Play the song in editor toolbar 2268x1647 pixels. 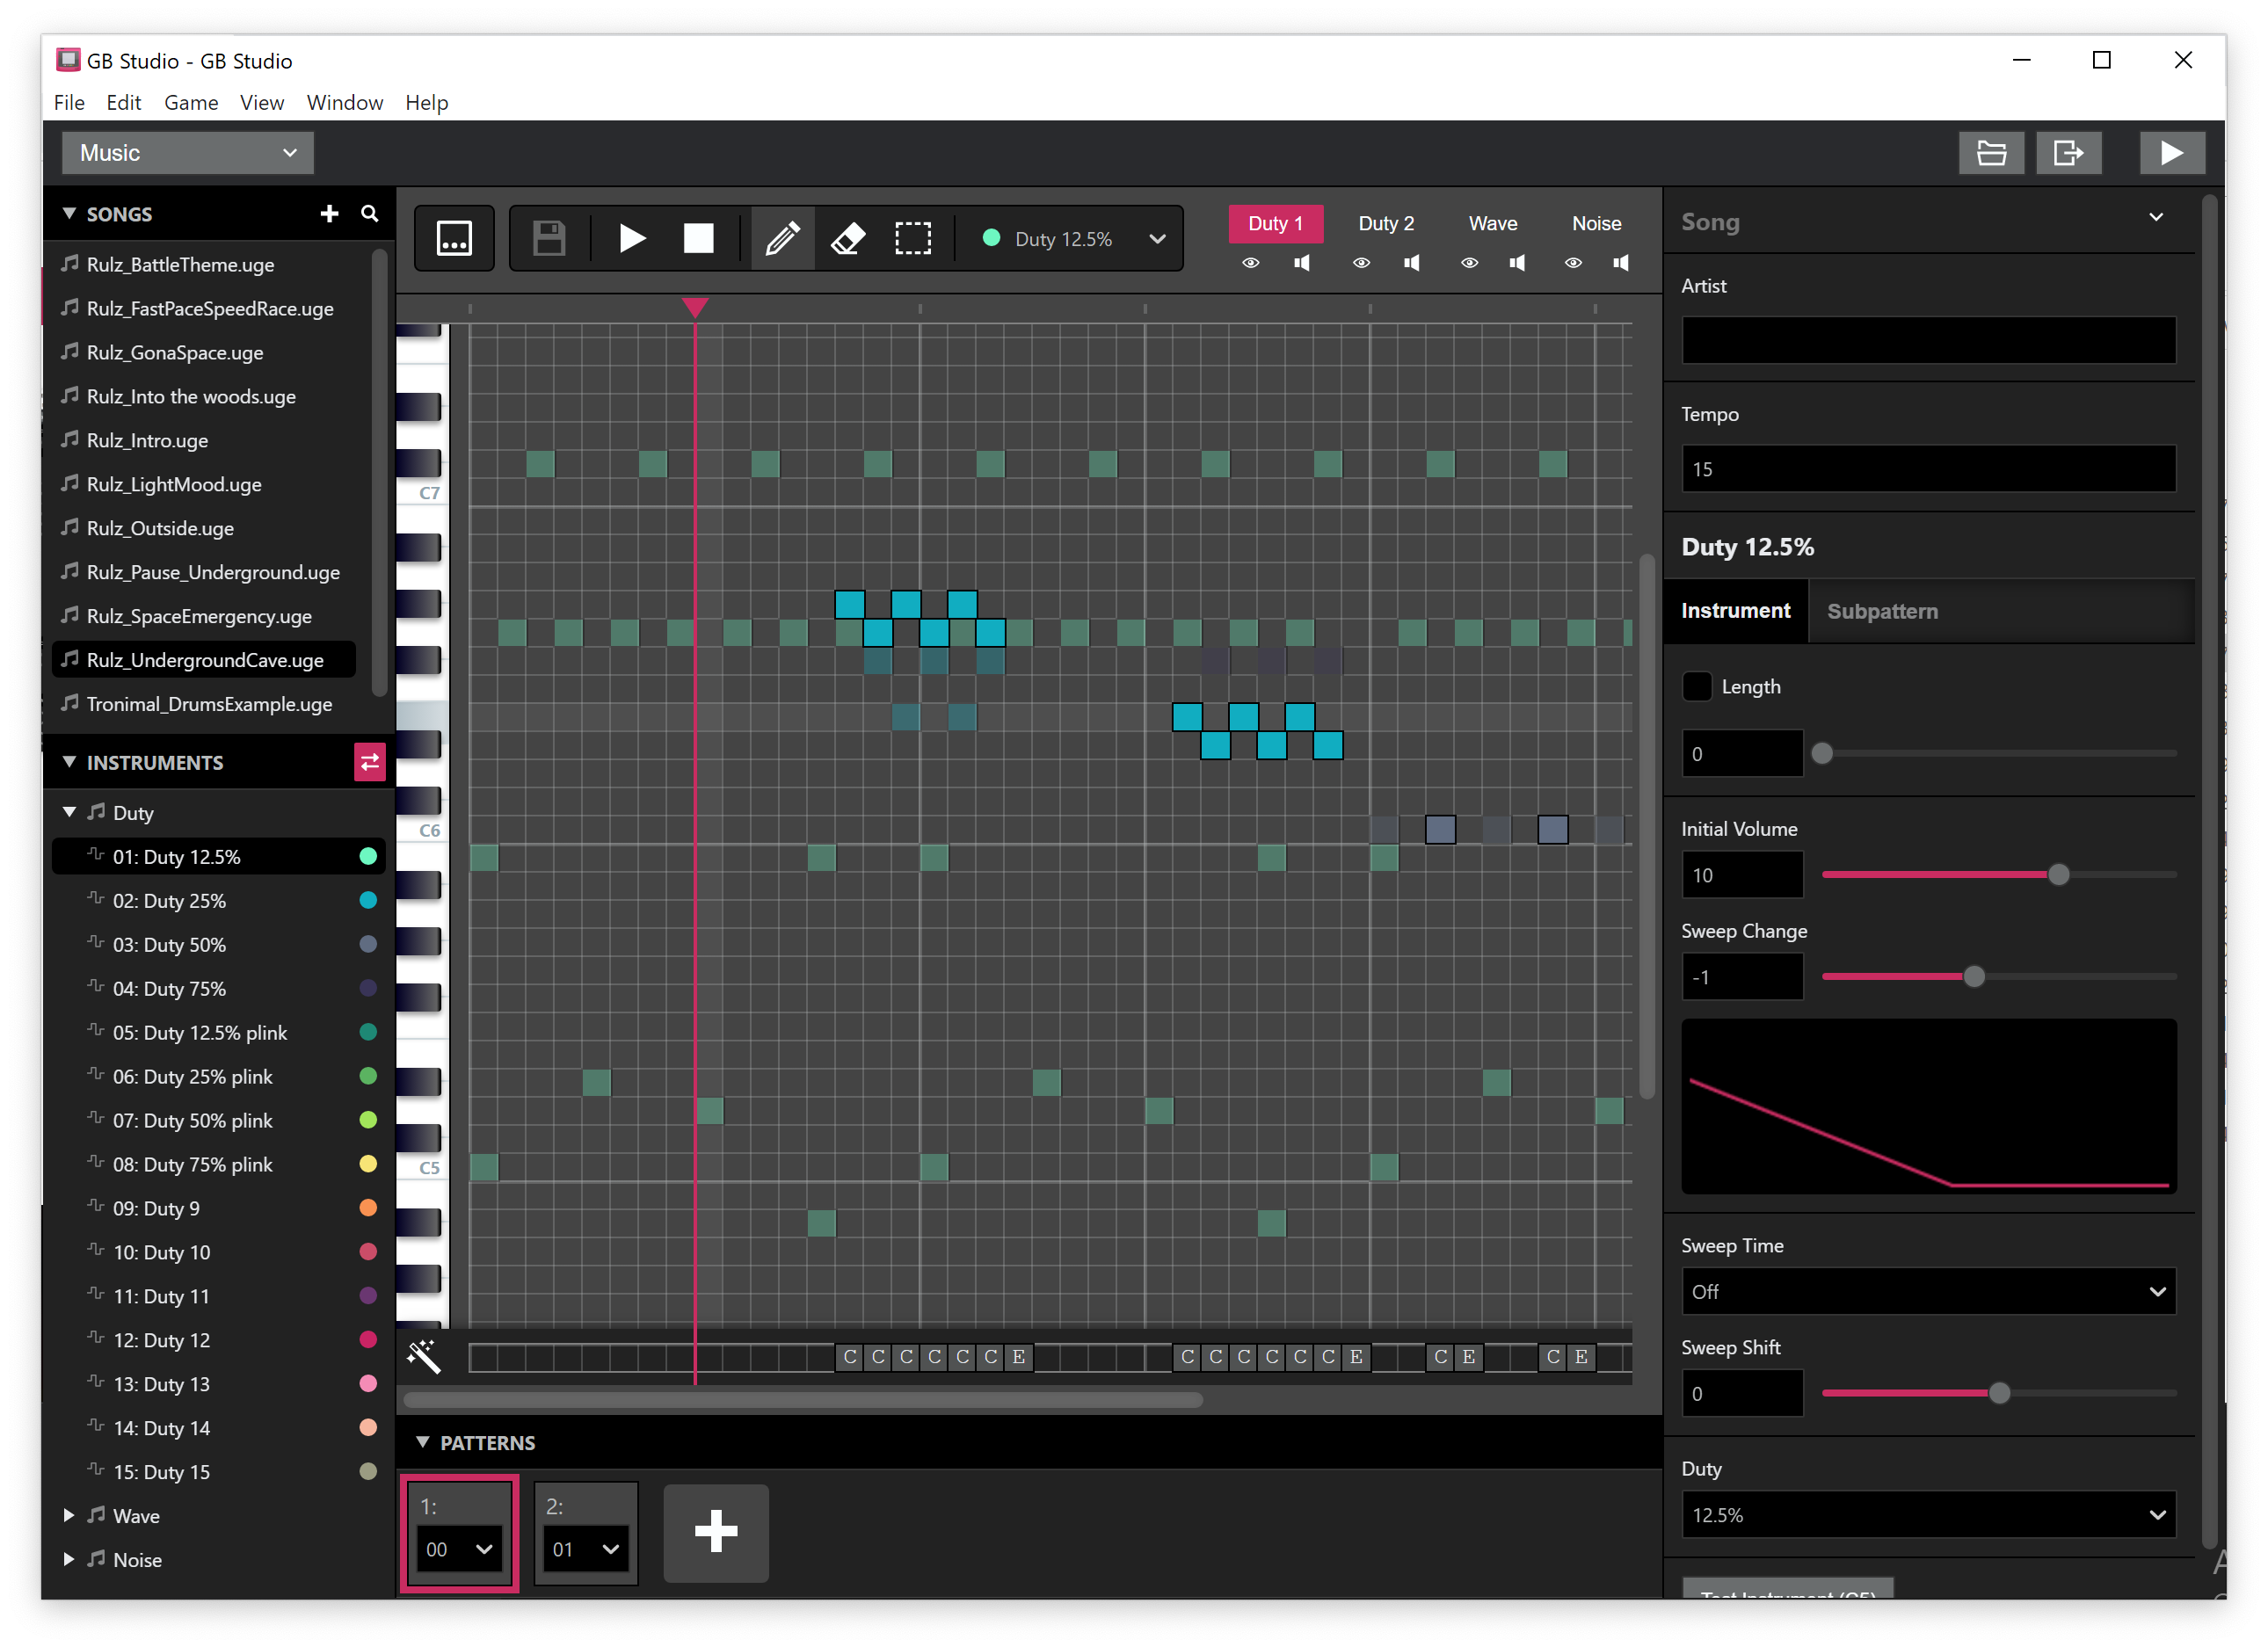[x=632, y=238]
